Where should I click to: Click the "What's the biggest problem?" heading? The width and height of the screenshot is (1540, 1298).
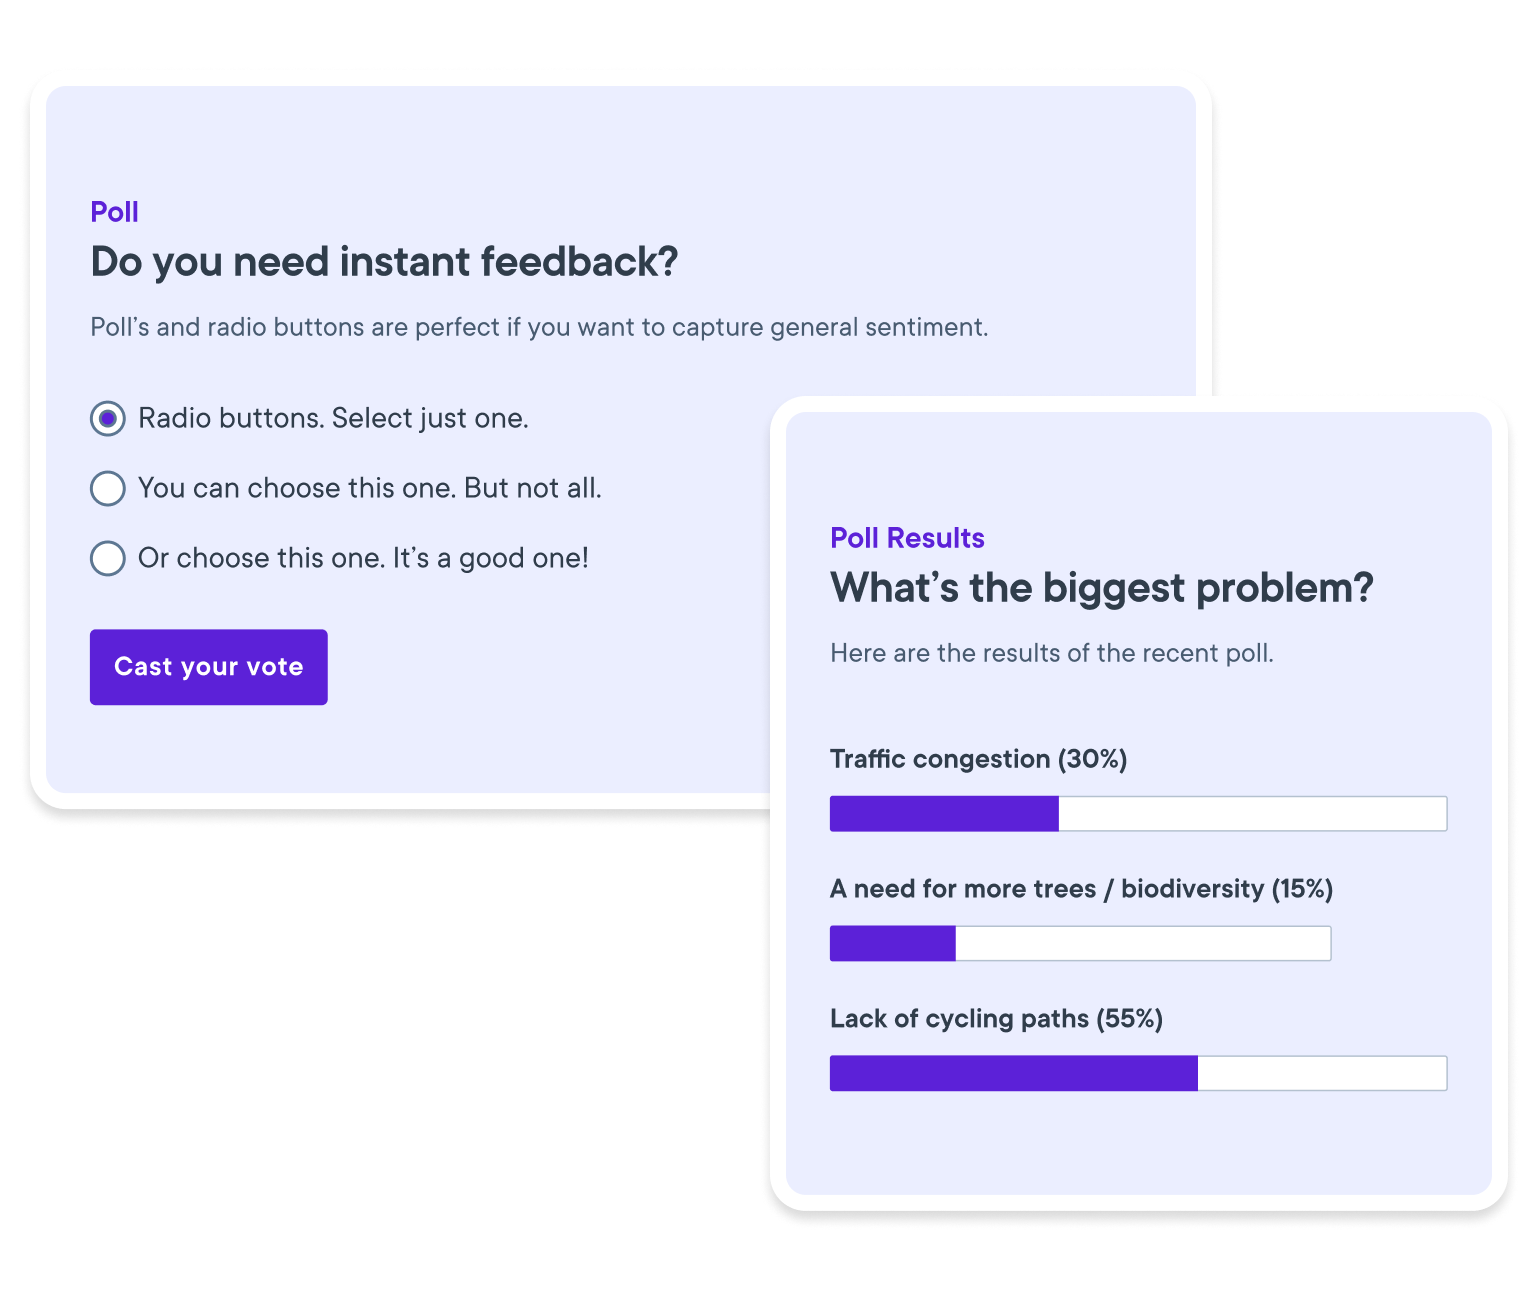tap(1102, 588)
